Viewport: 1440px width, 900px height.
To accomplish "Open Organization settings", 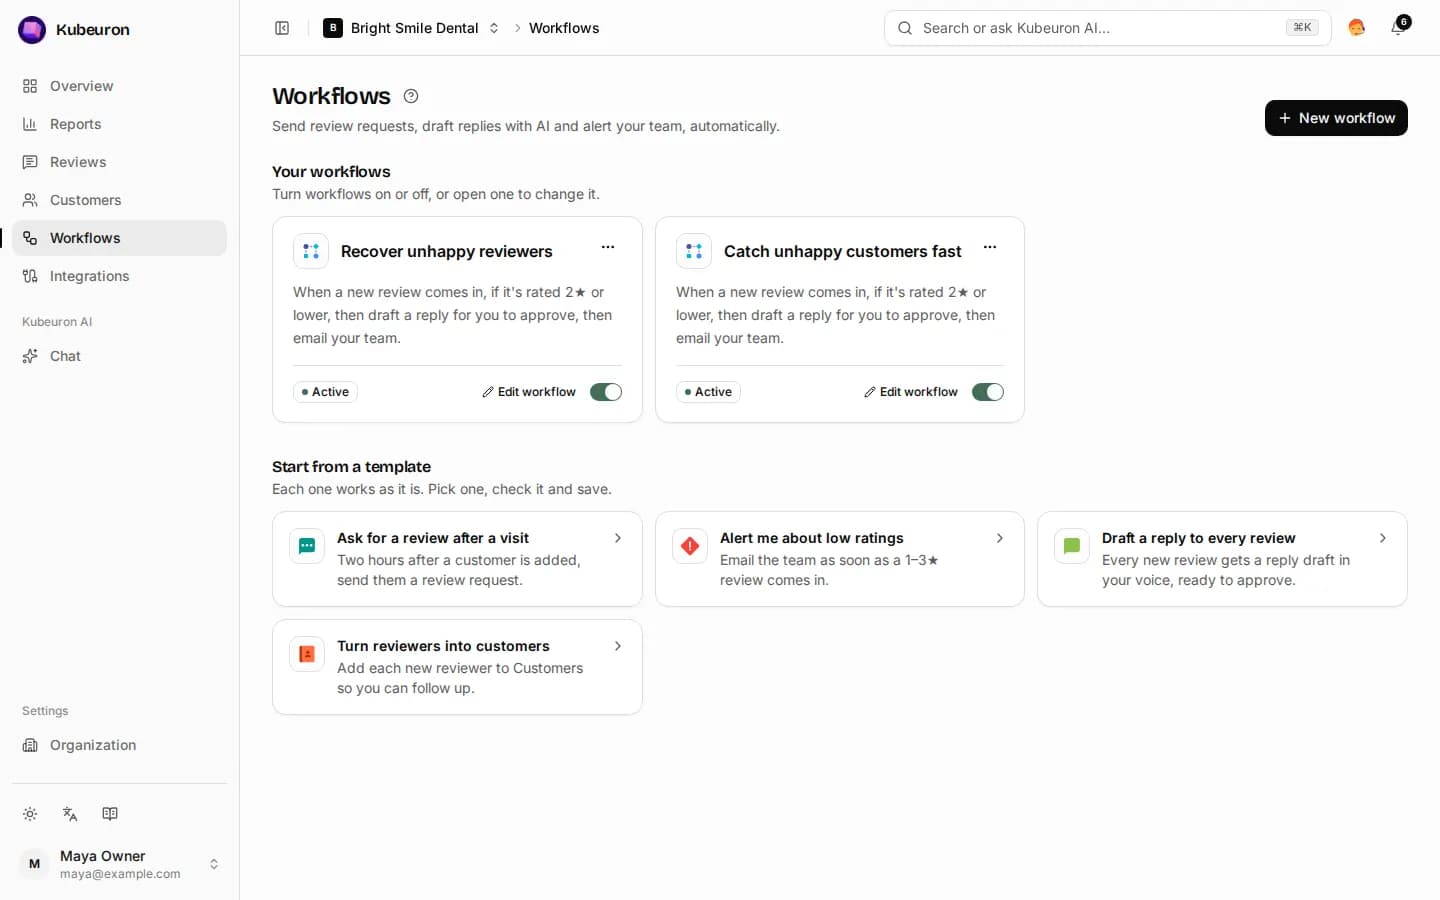I will tap(120, 745).
